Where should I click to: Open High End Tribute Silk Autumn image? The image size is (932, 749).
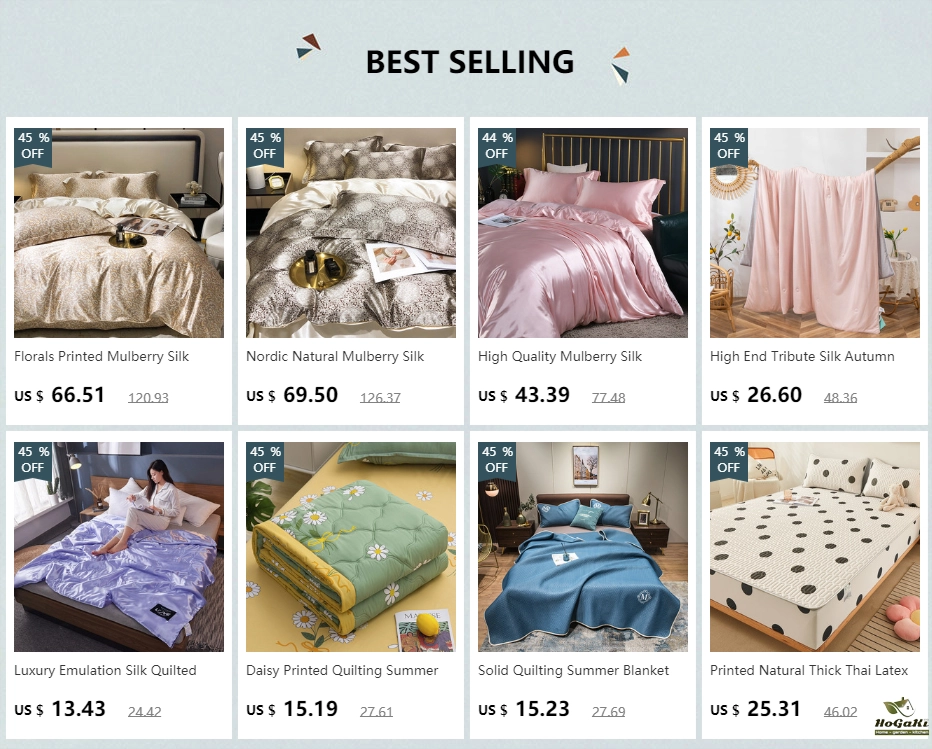click(x=814, y=233)
